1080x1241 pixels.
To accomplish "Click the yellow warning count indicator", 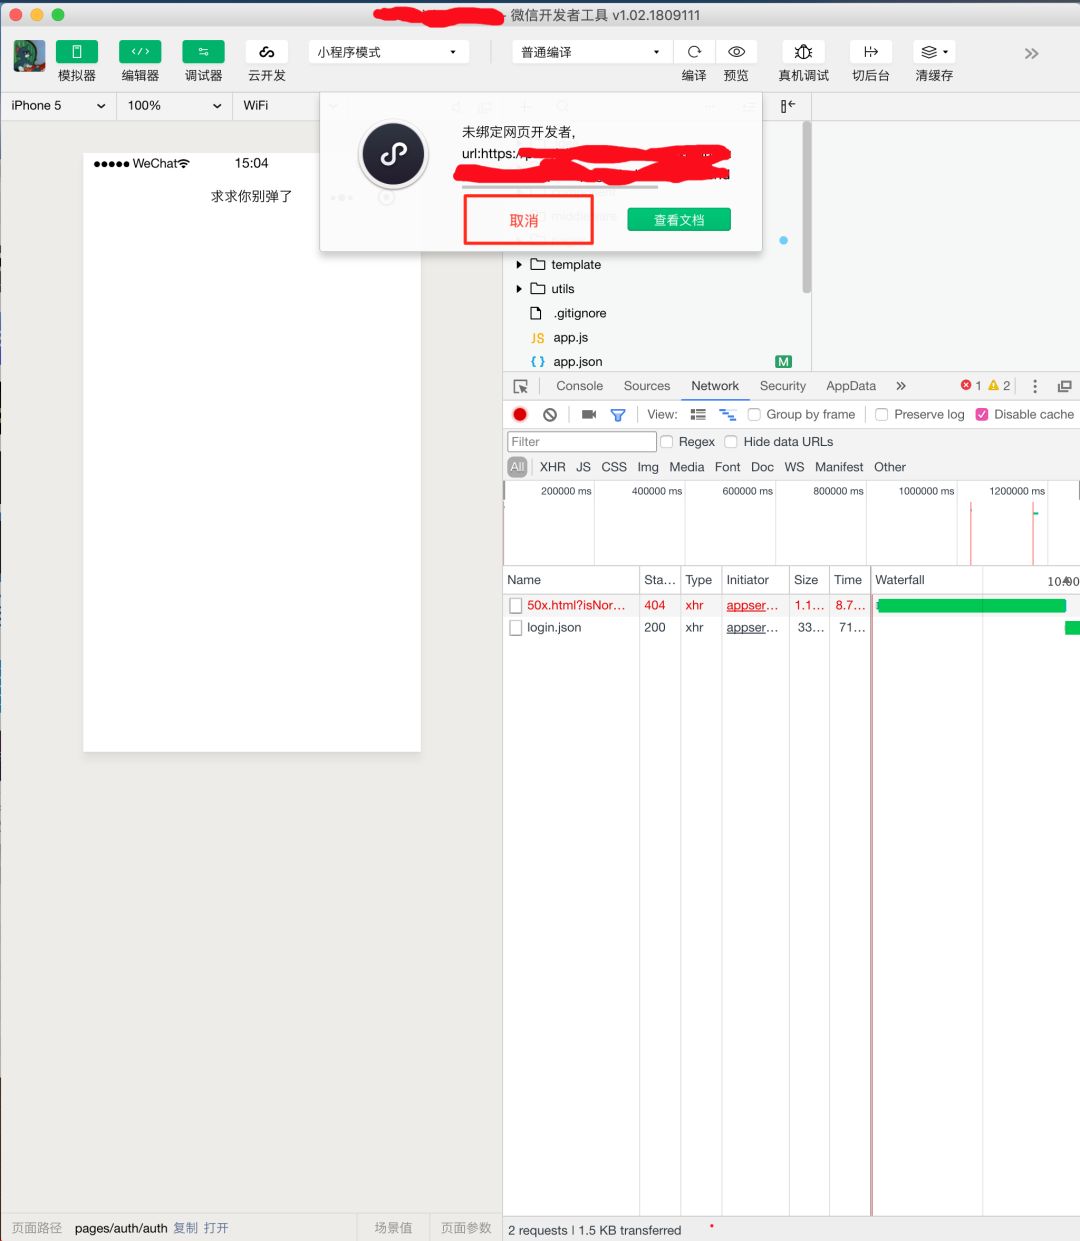I will [x=999, y=385].
